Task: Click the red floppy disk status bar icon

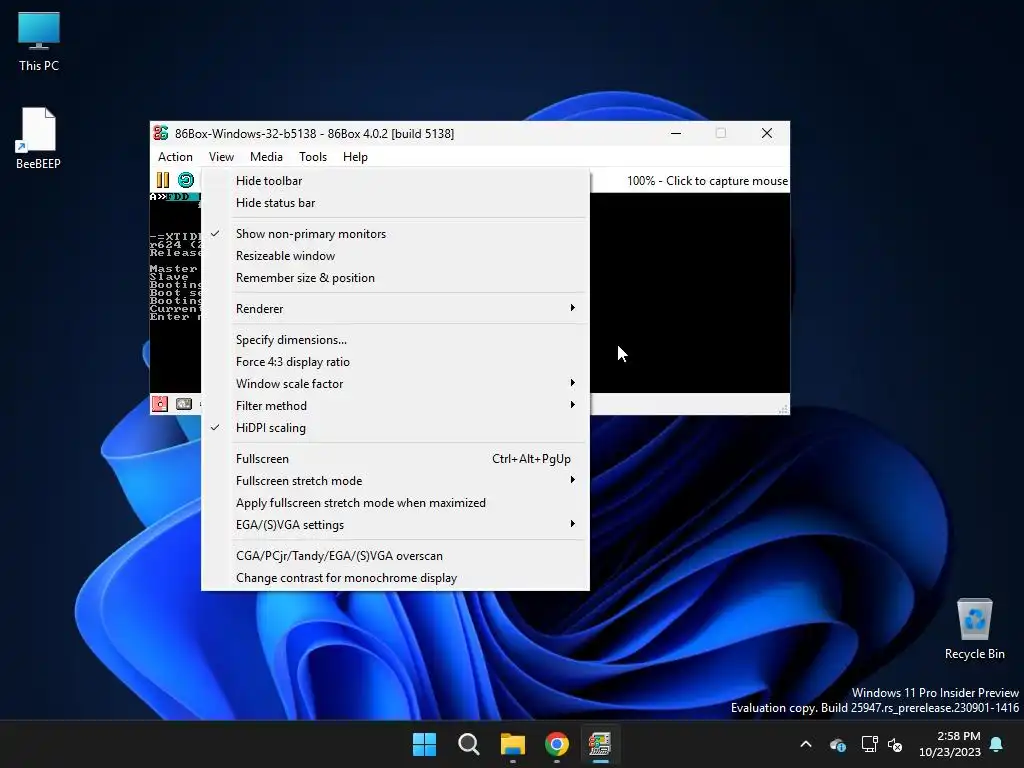Action: (x=159, y=404)
